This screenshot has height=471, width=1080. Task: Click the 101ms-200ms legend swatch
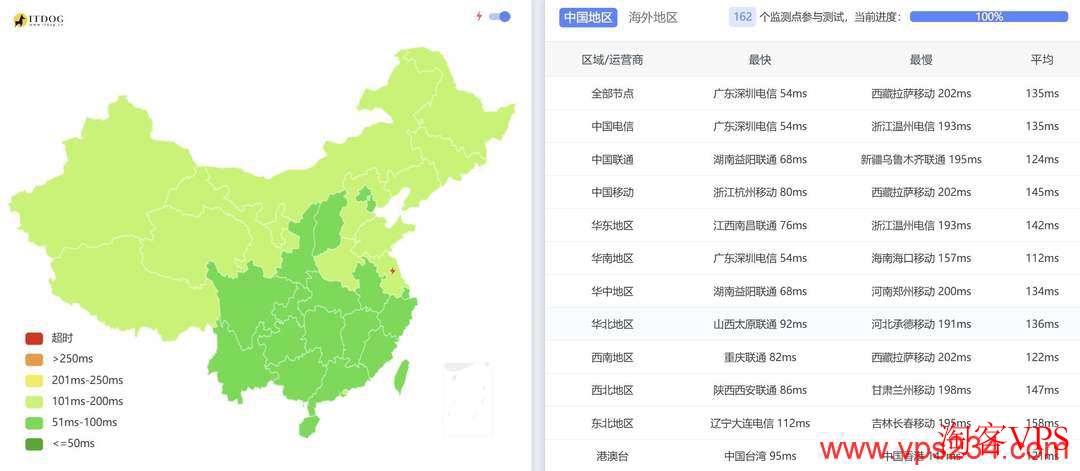pos(34,401)
